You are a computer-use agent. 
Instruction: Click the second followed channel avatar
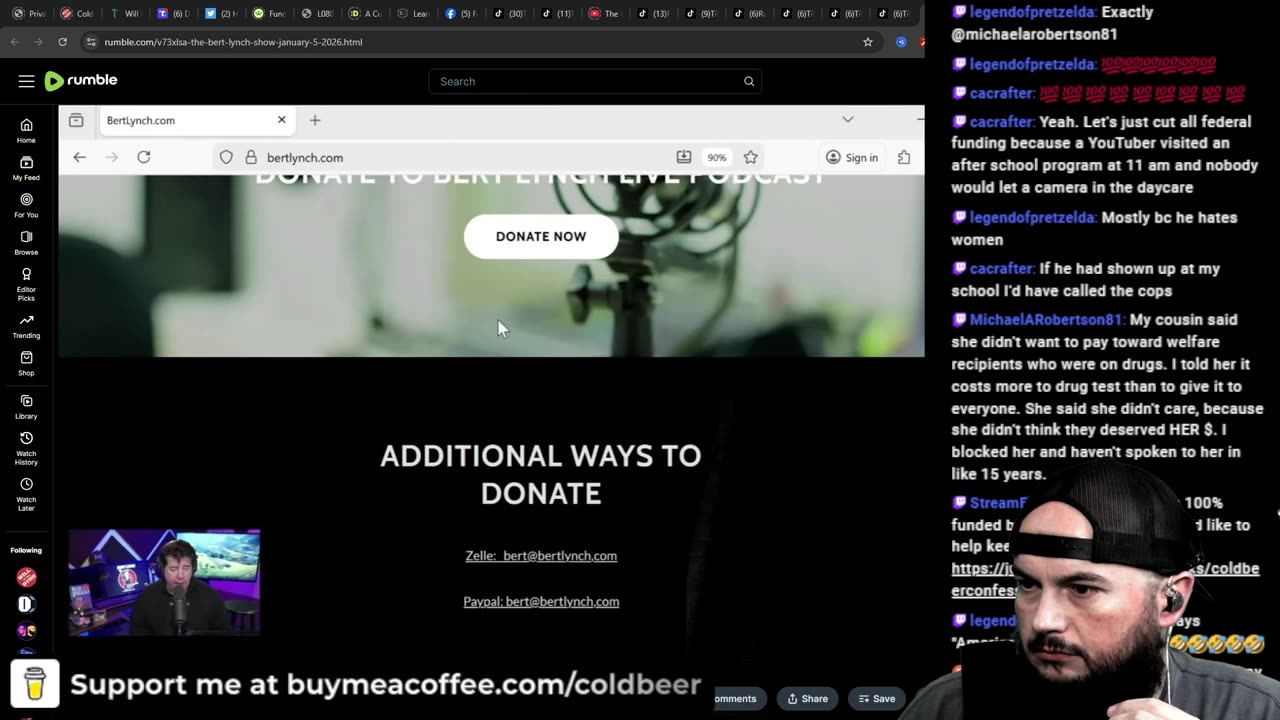26,604
